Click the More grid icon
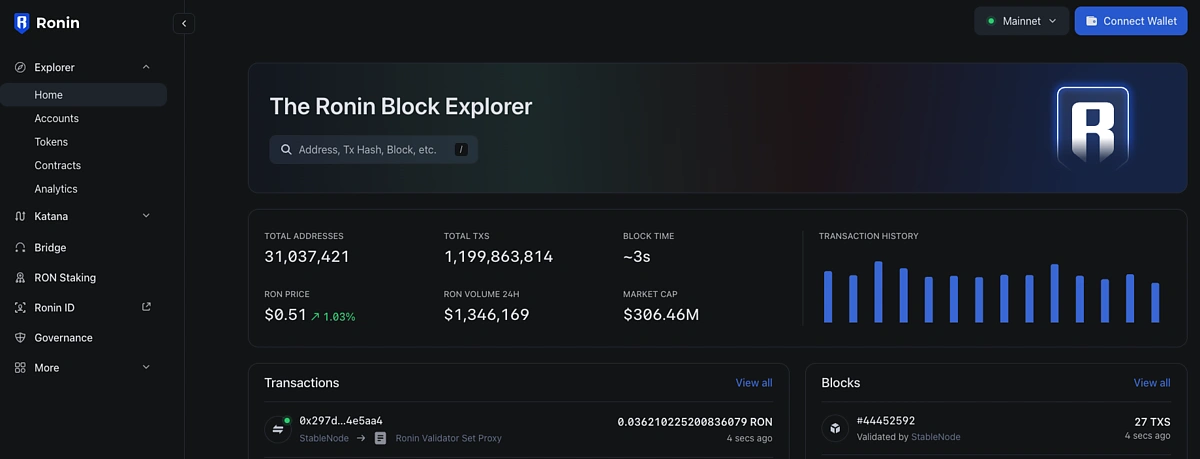The width and height of the screenshot is (1200, 459). [20, 368]
